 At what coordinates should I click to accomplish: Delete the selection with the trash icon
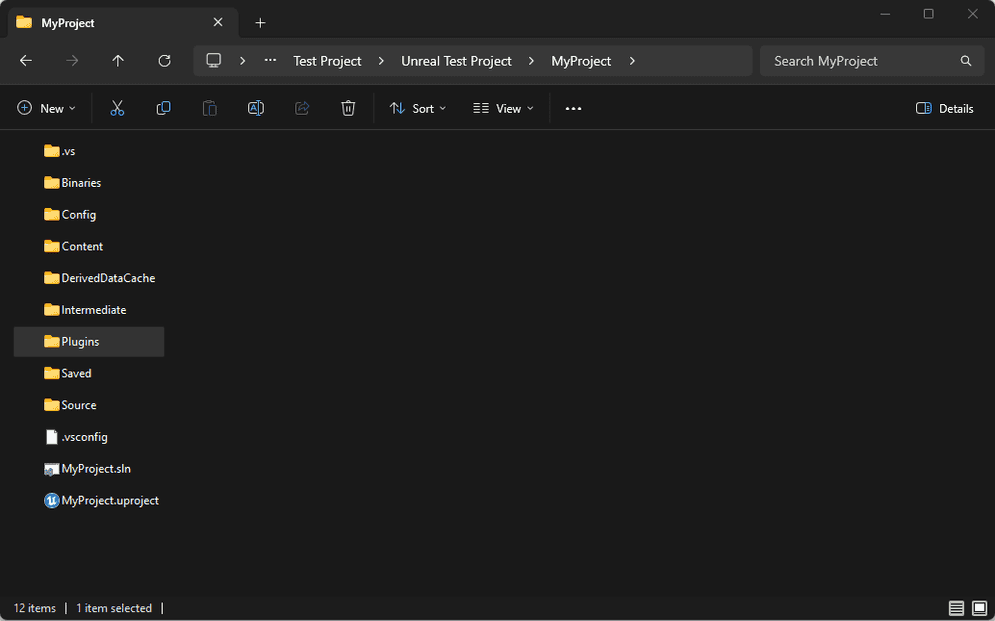[x=347, y=107]
